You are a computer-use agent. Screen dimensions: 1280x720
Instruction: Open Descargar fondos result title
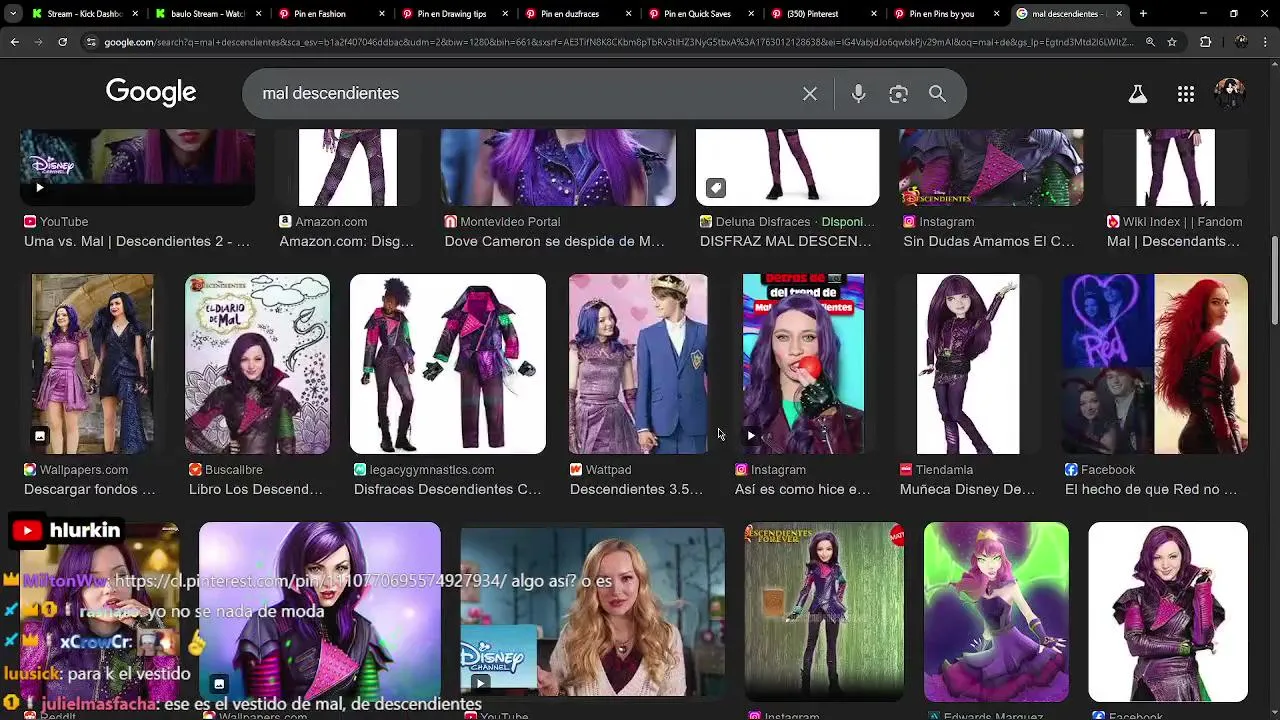point(89,489)
